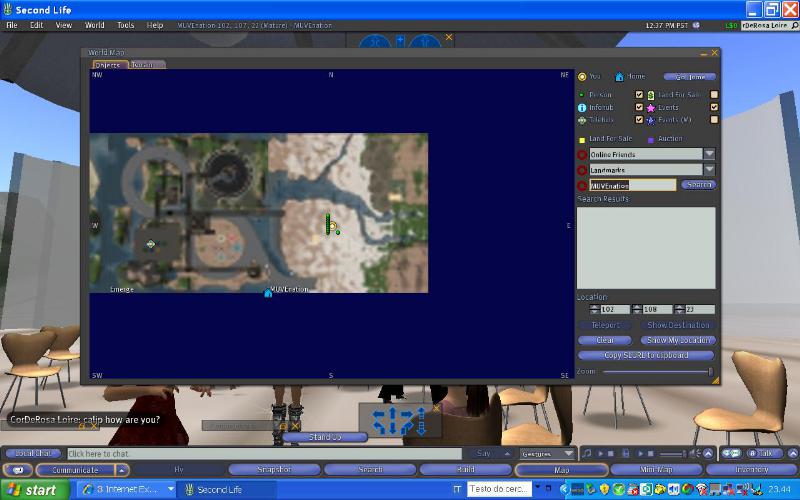Click the chat bubble icon beside Communicate
The image size is (800, 500).
click(x=18, y=470)
